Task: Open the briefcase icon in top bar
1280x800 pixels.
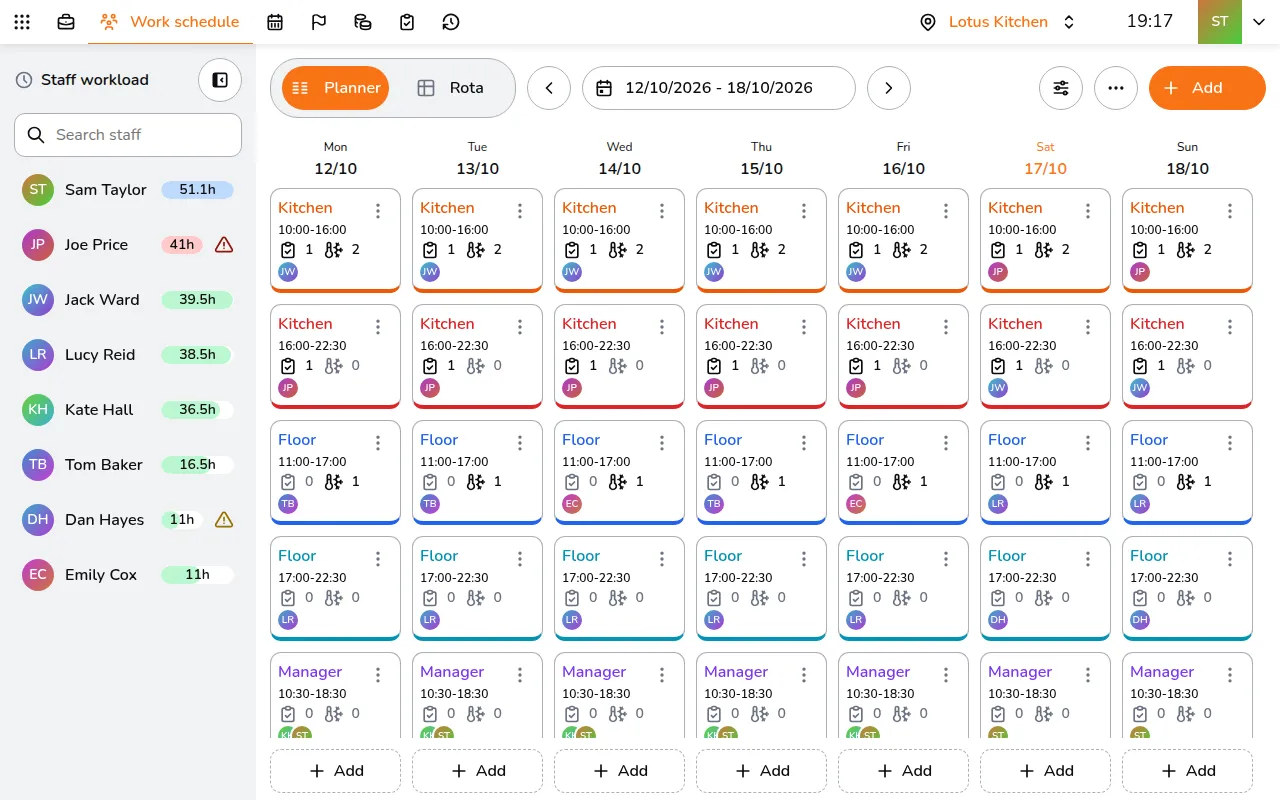Action: tap(66, 22)
